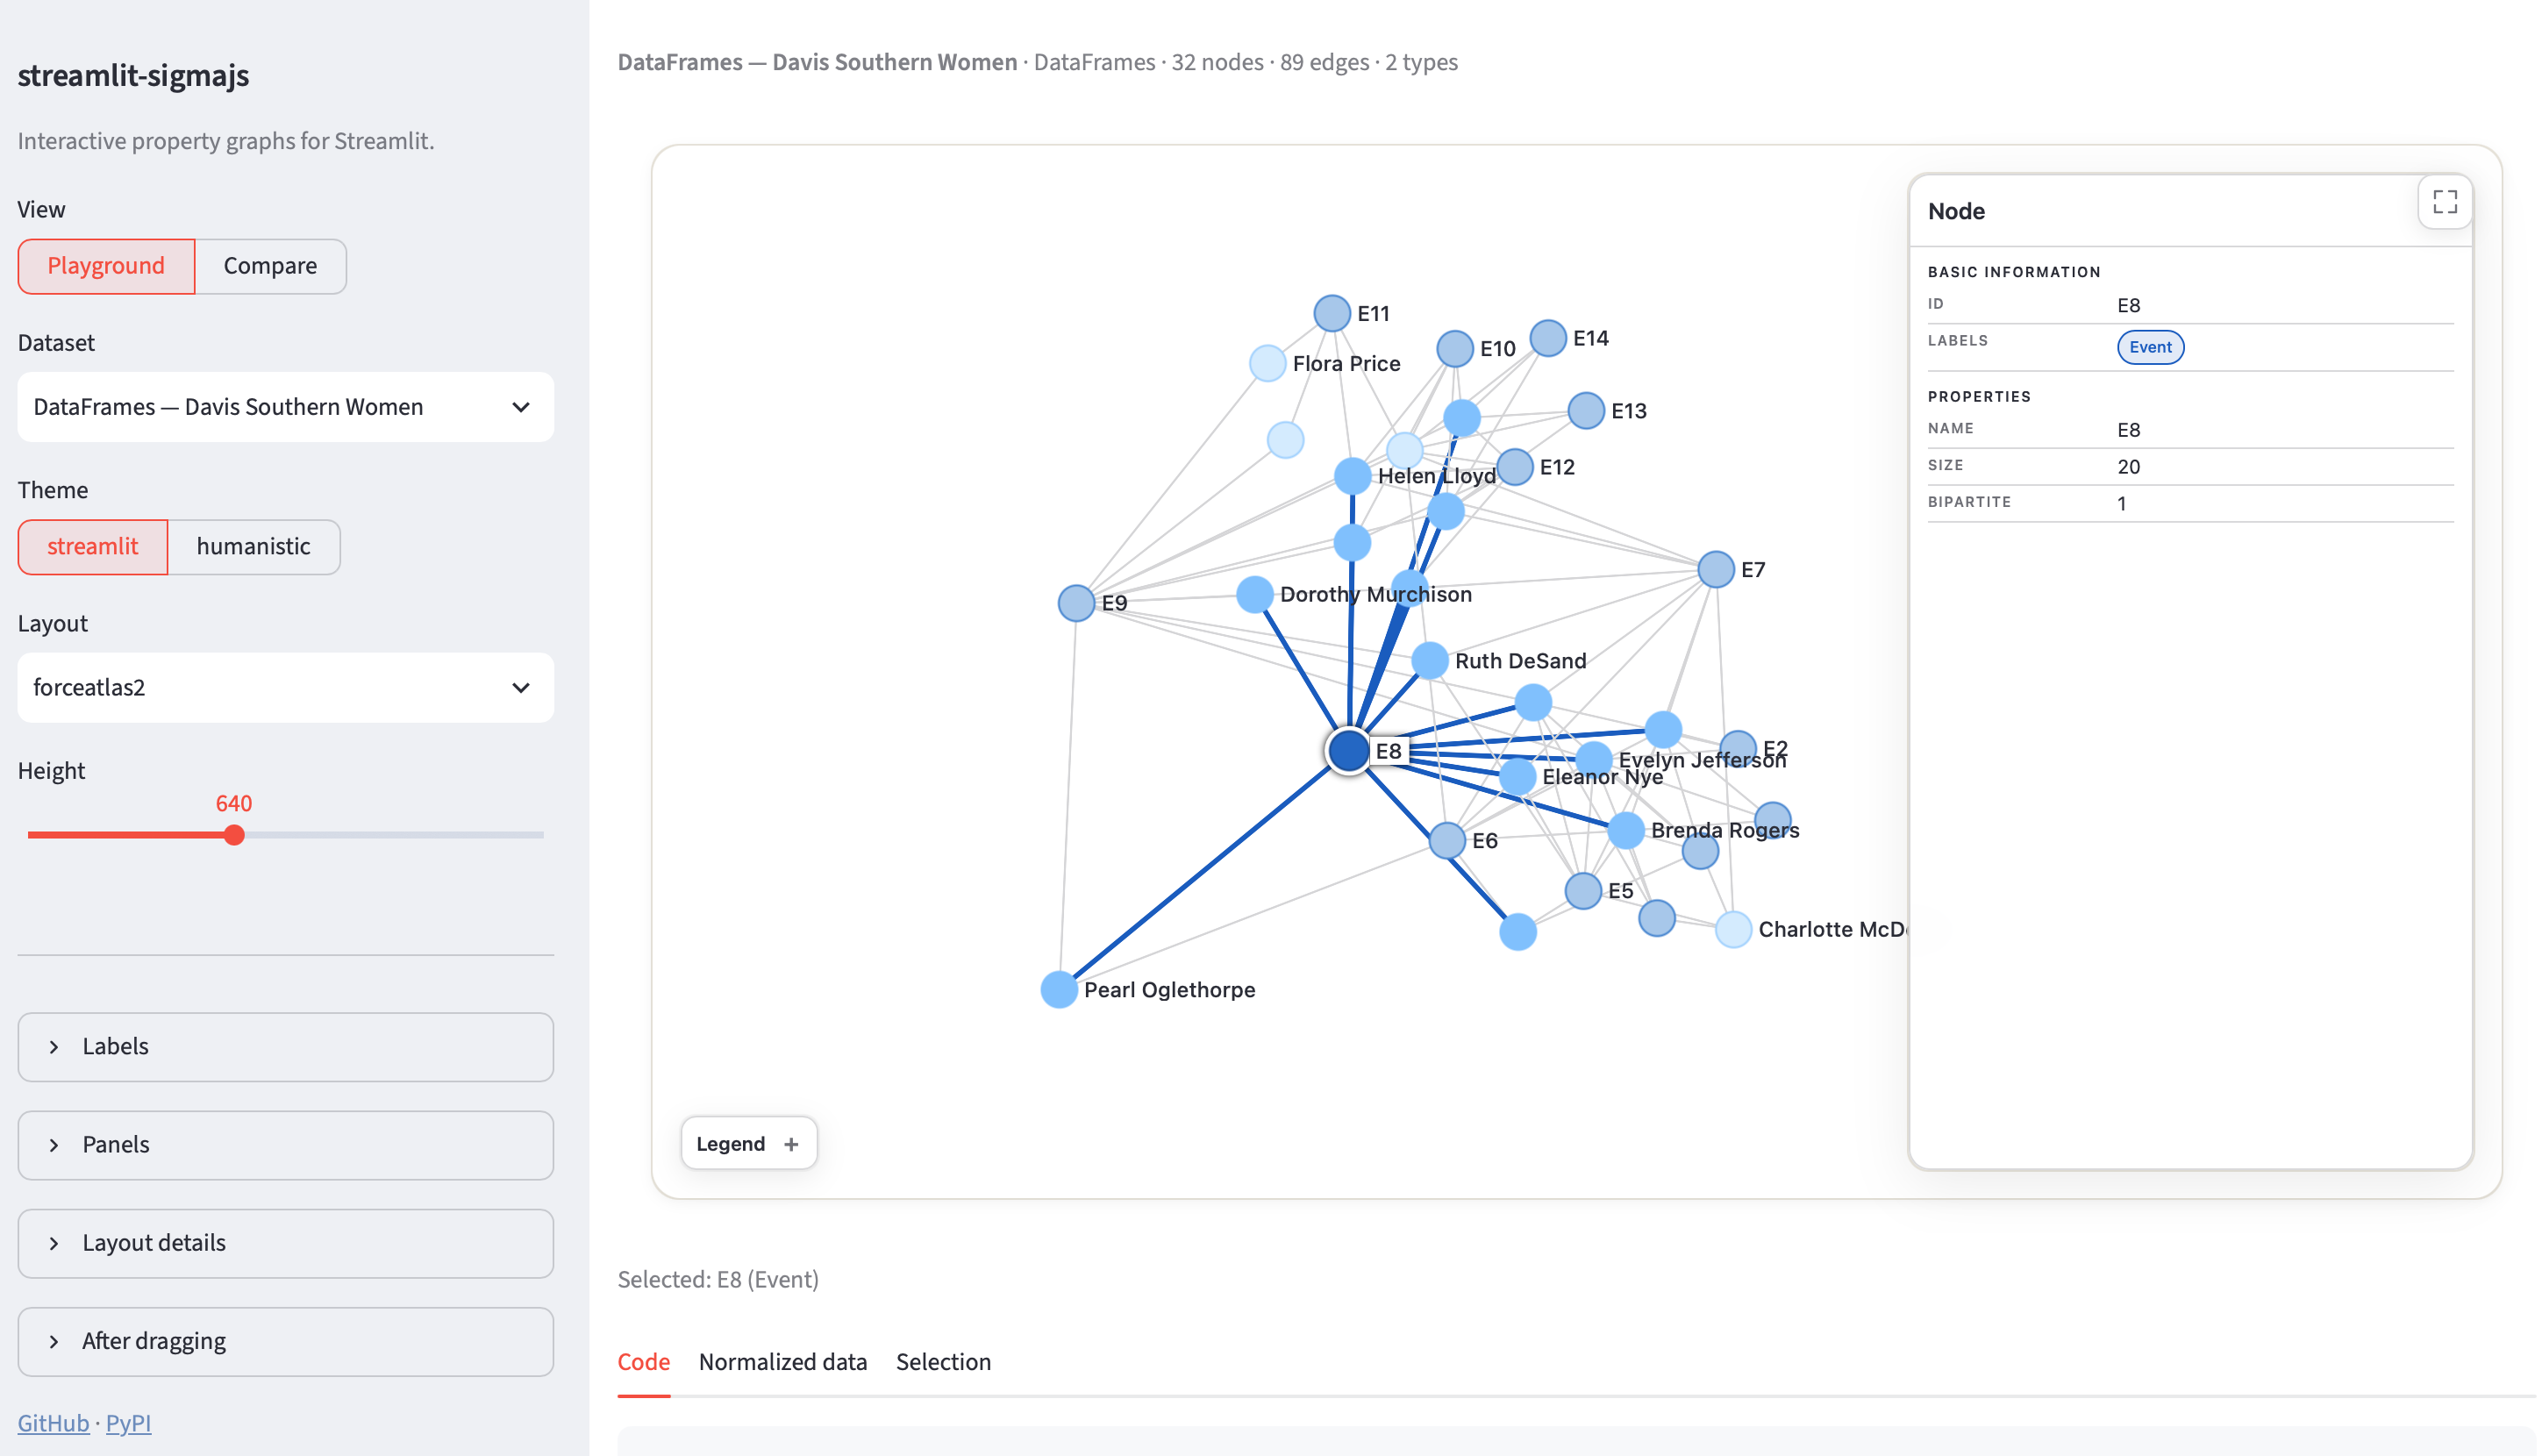Switch to the Normalized data tab
2542x1456 pixels.
tap(783, 1362)
